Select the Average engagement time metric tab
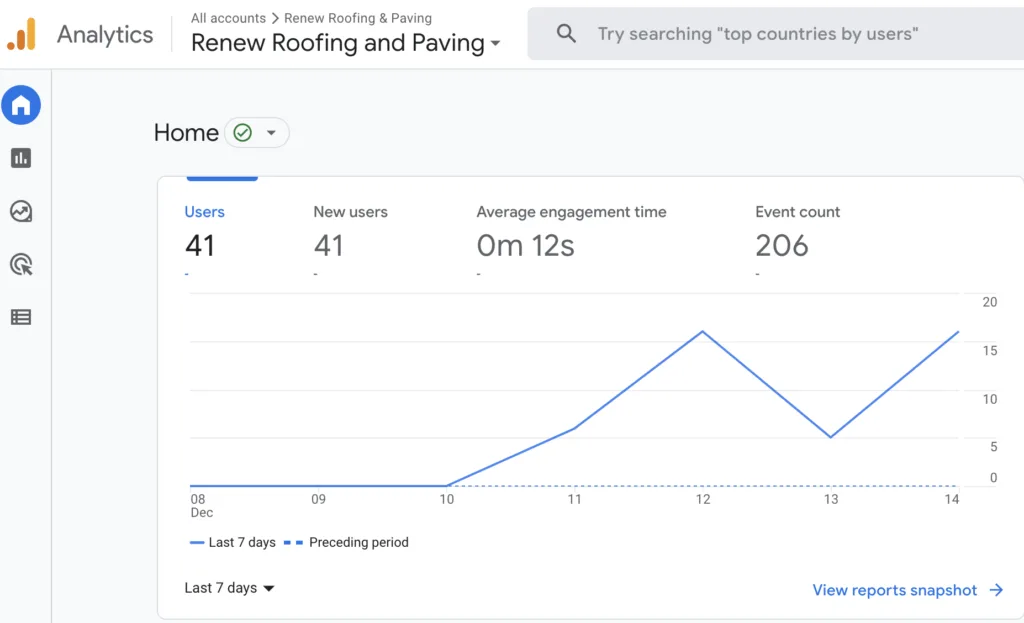The width and height of the screenshot is (1024, 623). pyautogui.click(x=571, y=233)
